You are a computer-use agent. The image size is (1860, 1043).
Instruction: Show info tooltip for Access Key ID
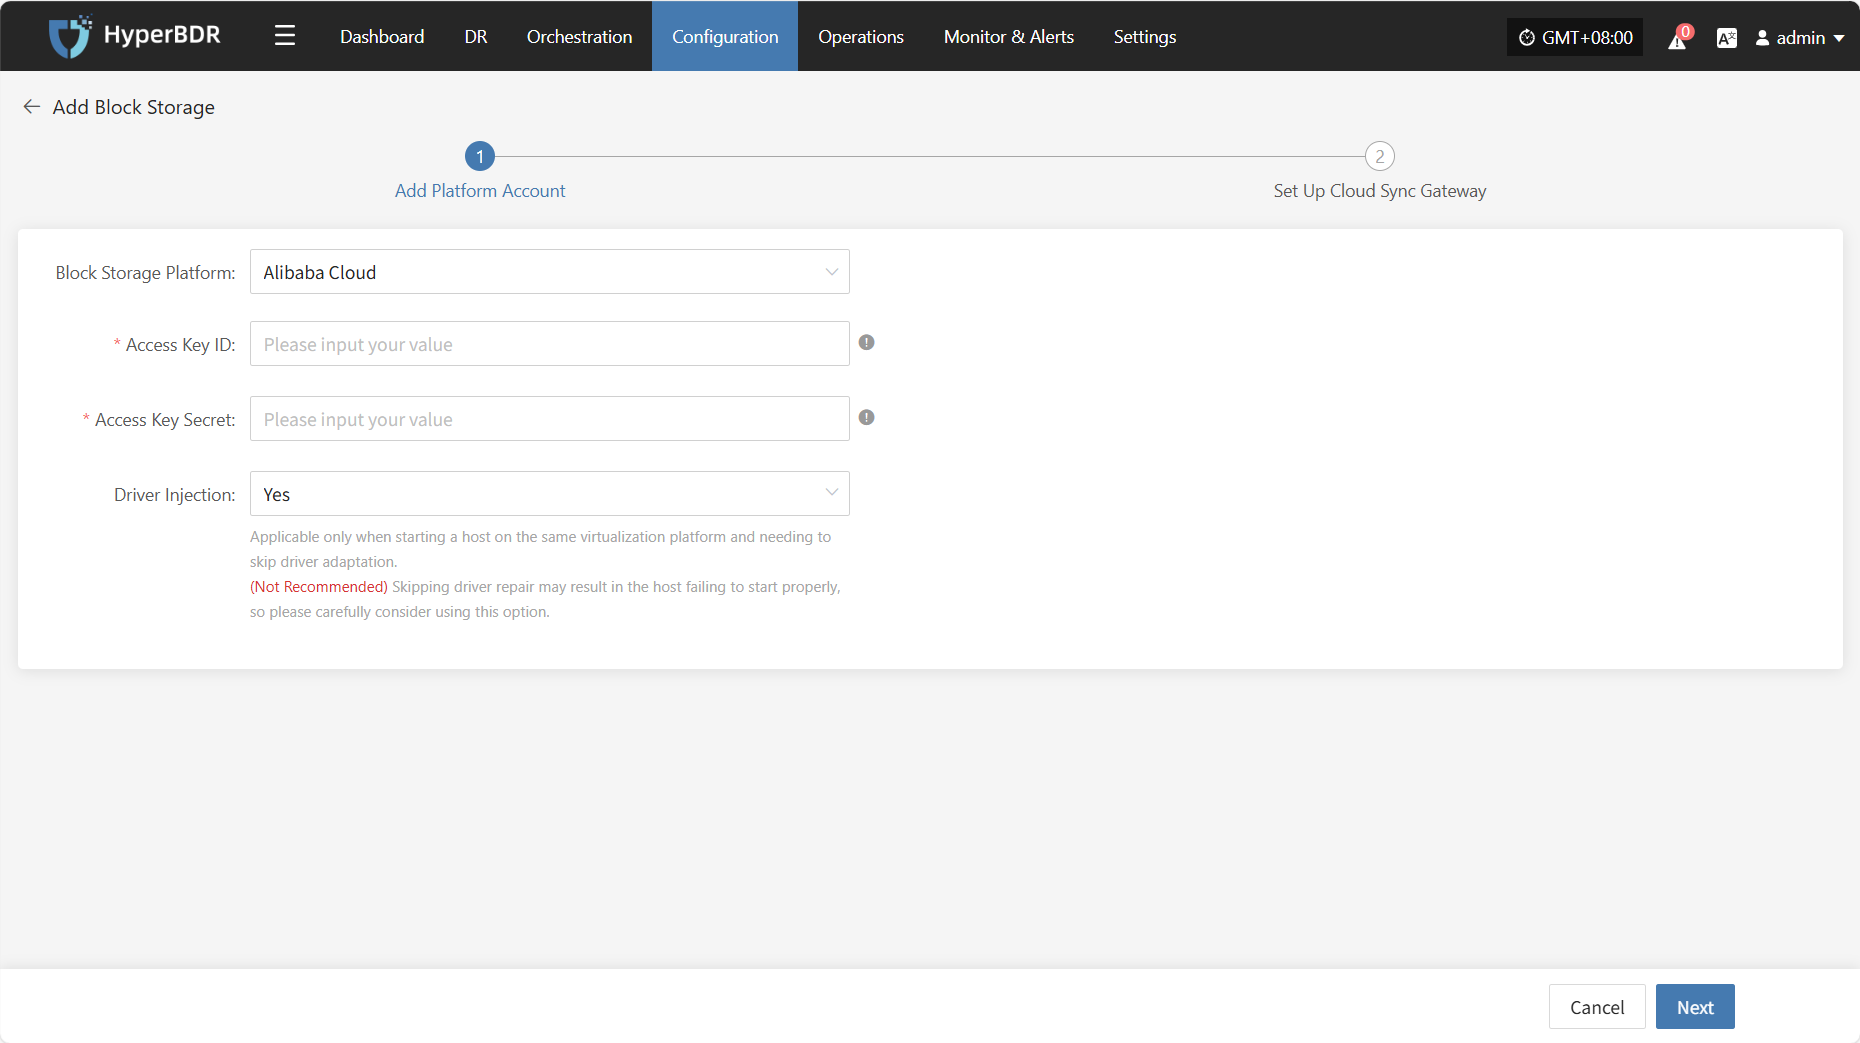[867, 343]
